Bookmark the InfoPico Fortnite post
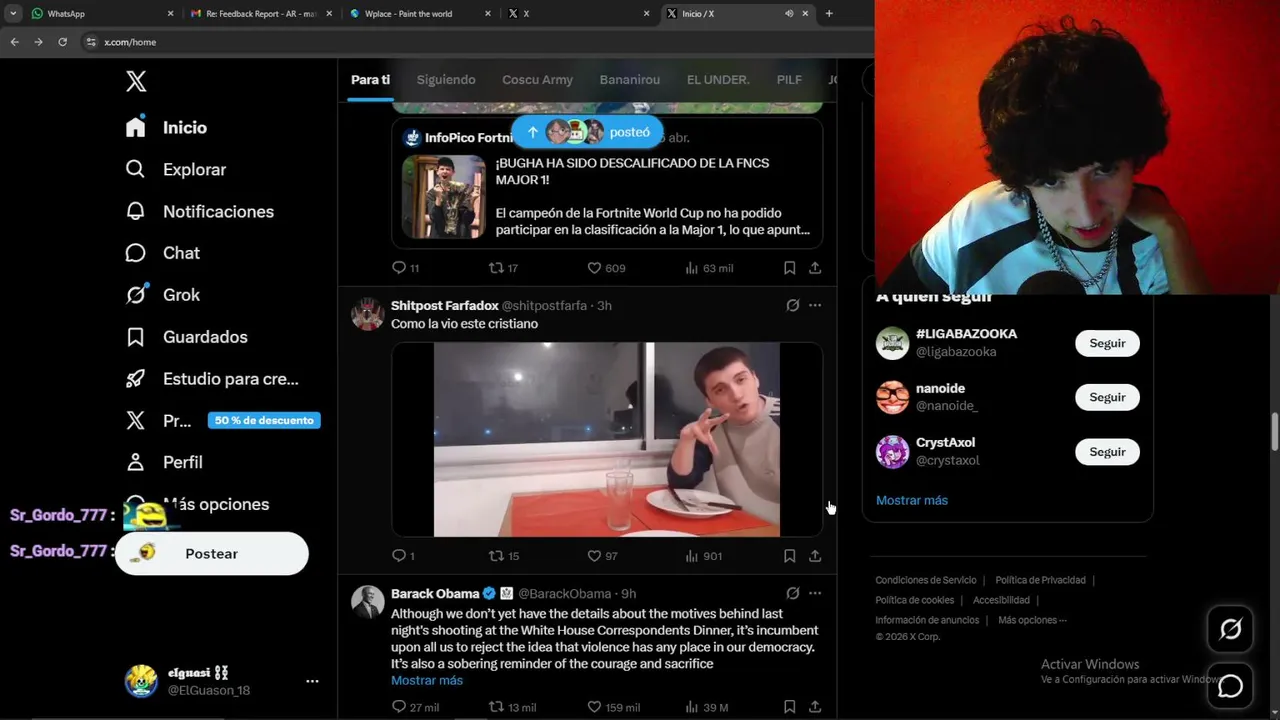This screenshot has height=720, width=1280. (x=789, y=268)
